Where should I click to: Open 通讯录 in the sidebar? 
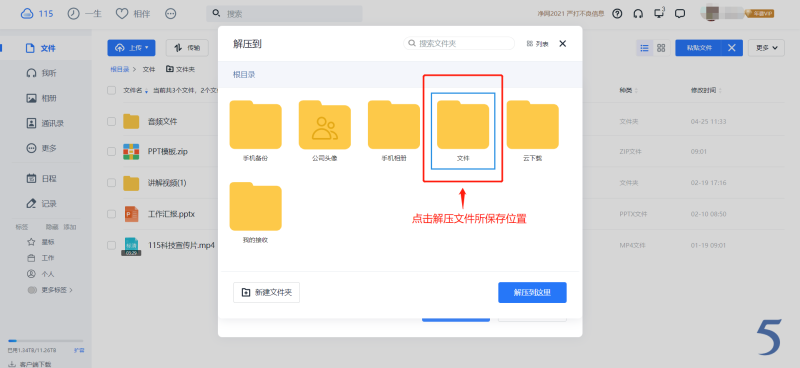tap(45, 124)
